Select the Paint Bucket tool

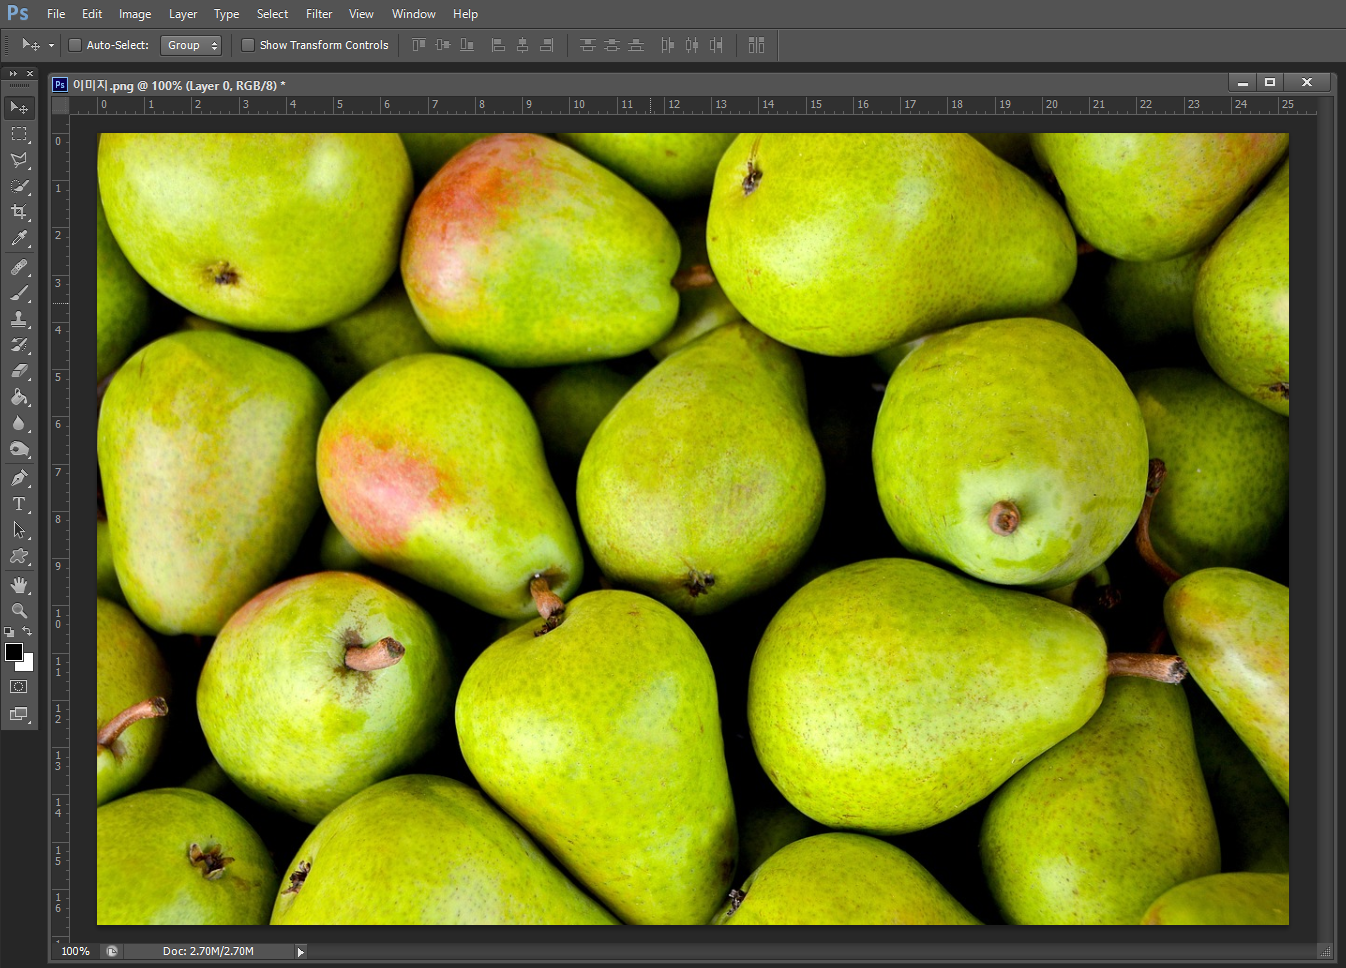19,397
